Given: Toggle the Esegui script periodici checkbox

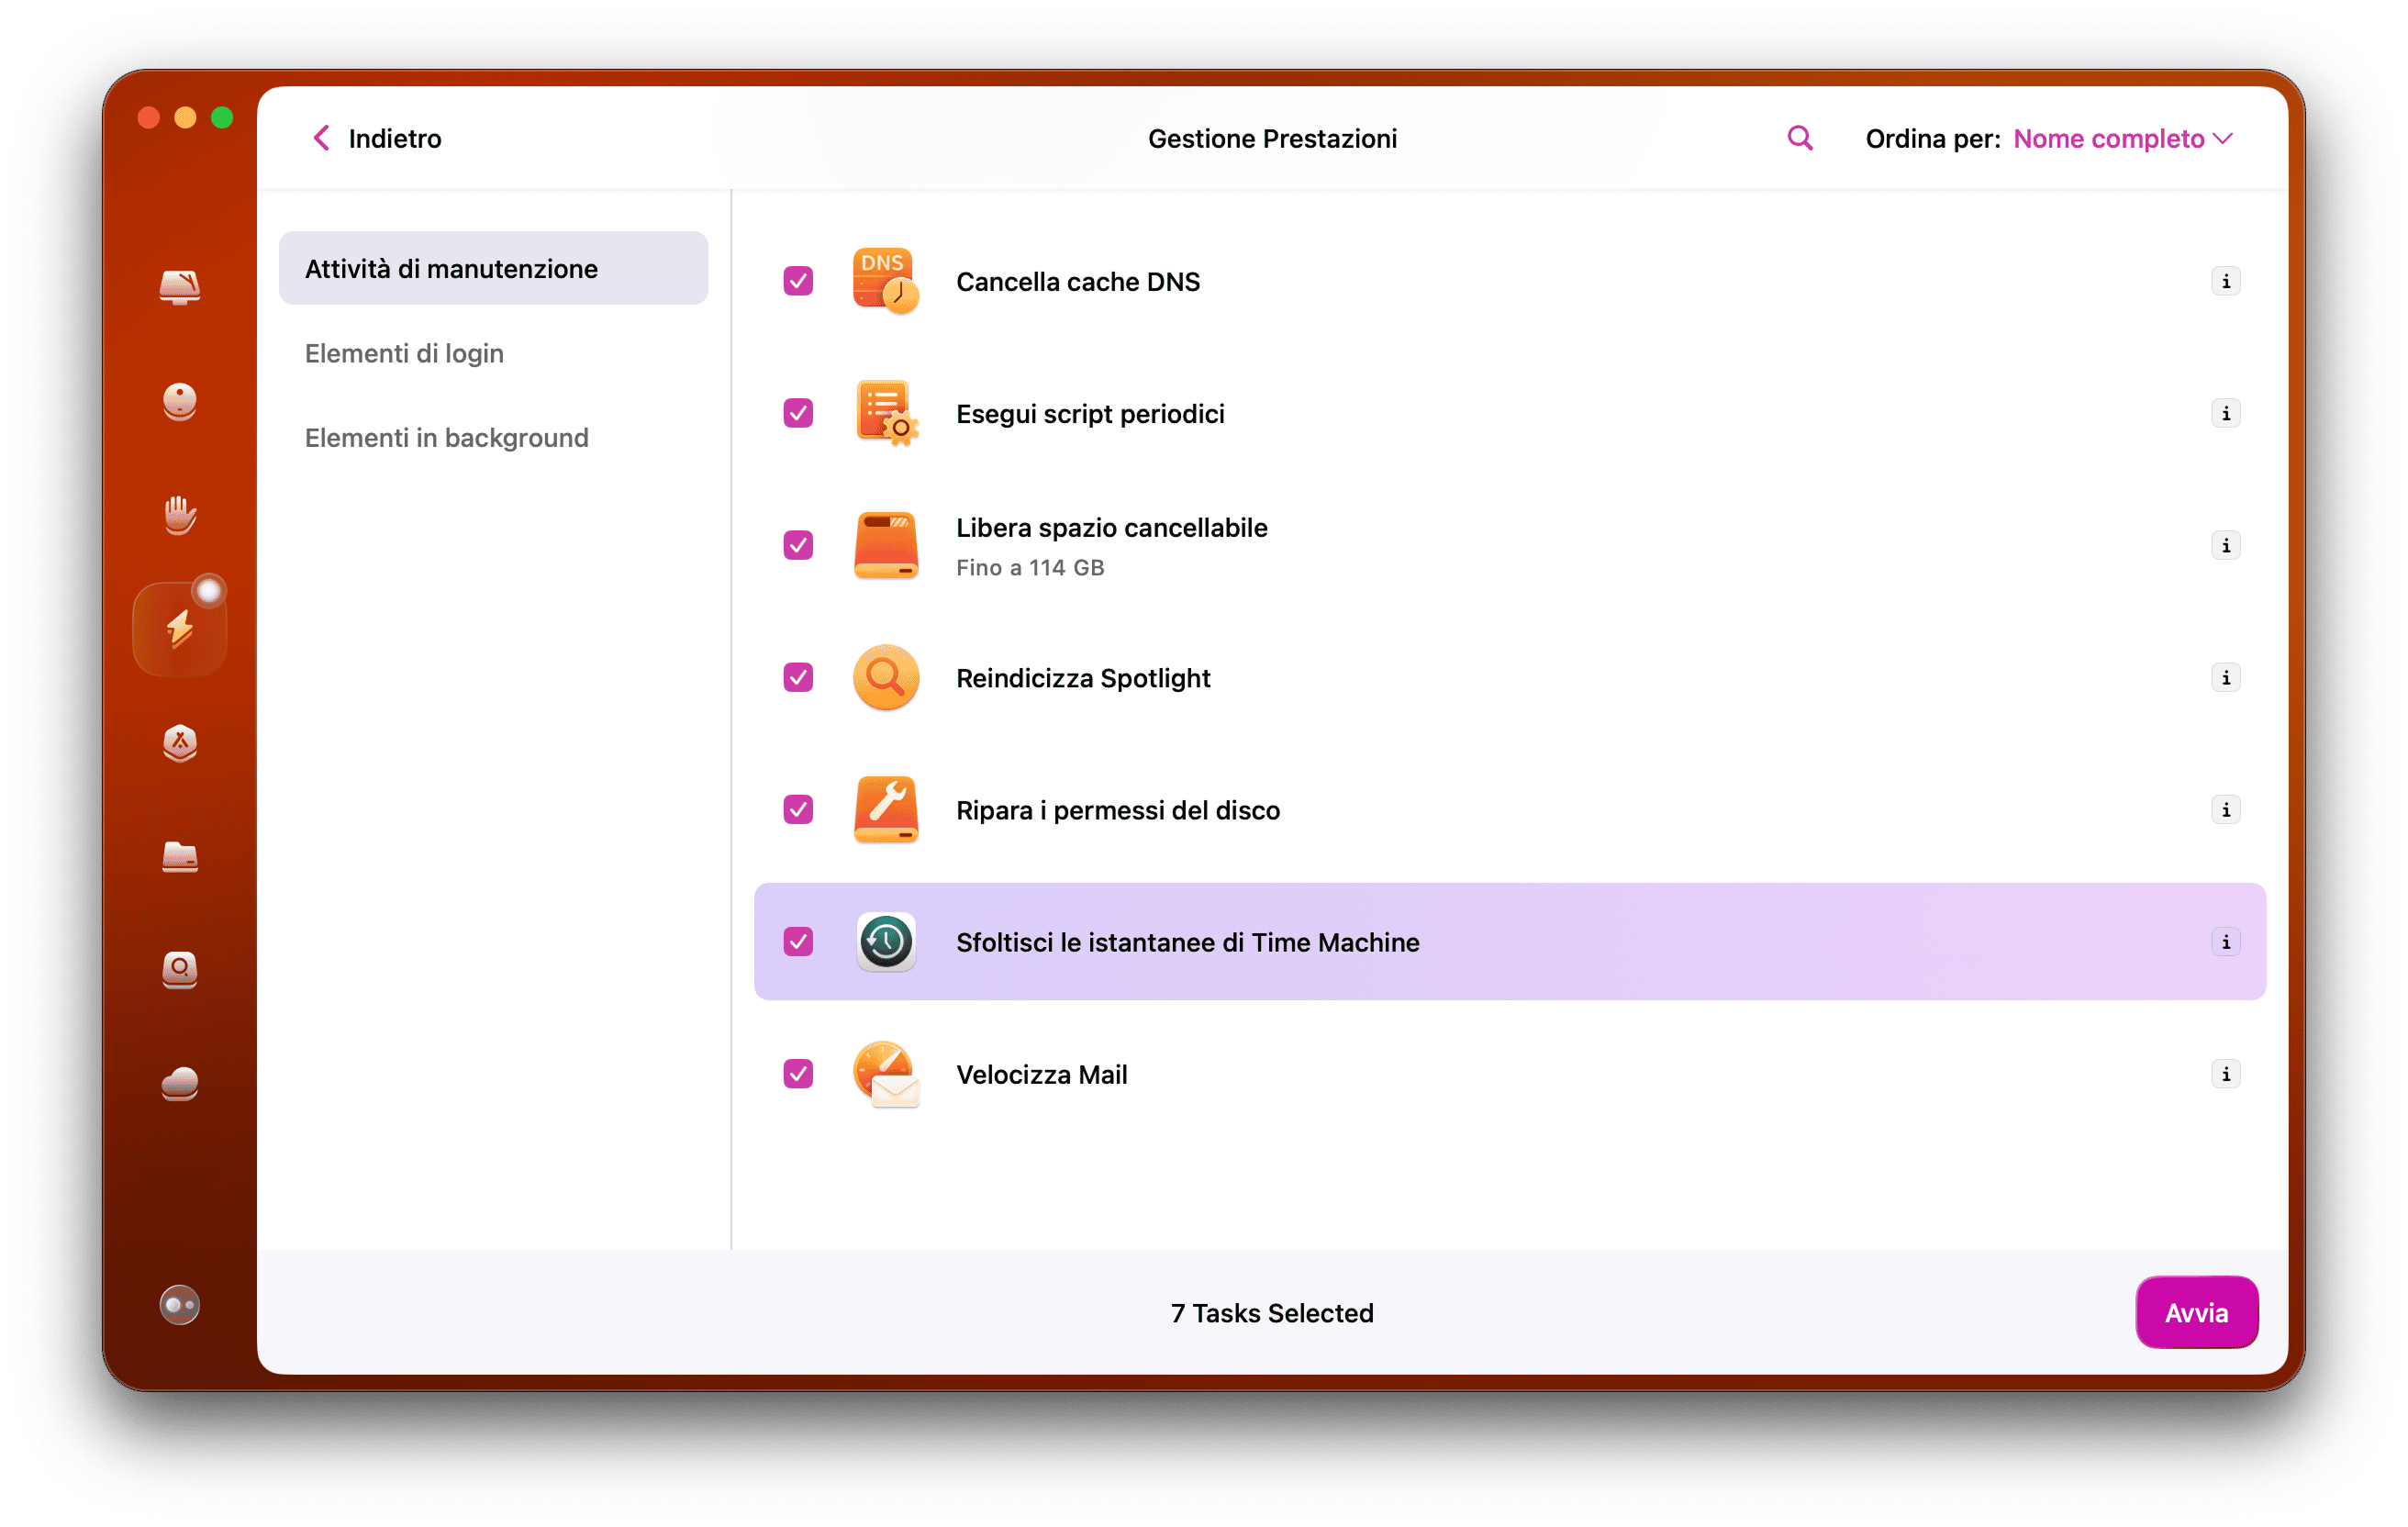Looking at the screenshot, I should coord(798,414).
